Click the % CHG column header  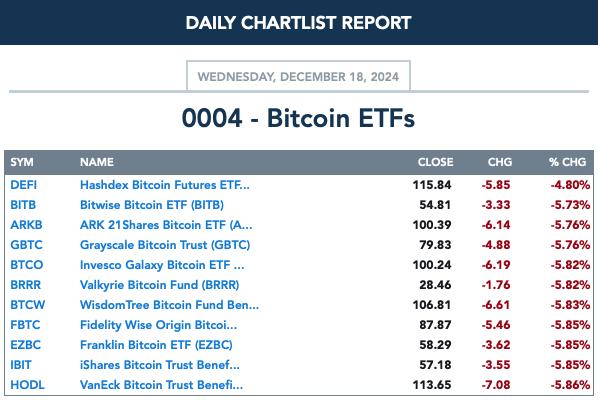click(x=567, y=162)
